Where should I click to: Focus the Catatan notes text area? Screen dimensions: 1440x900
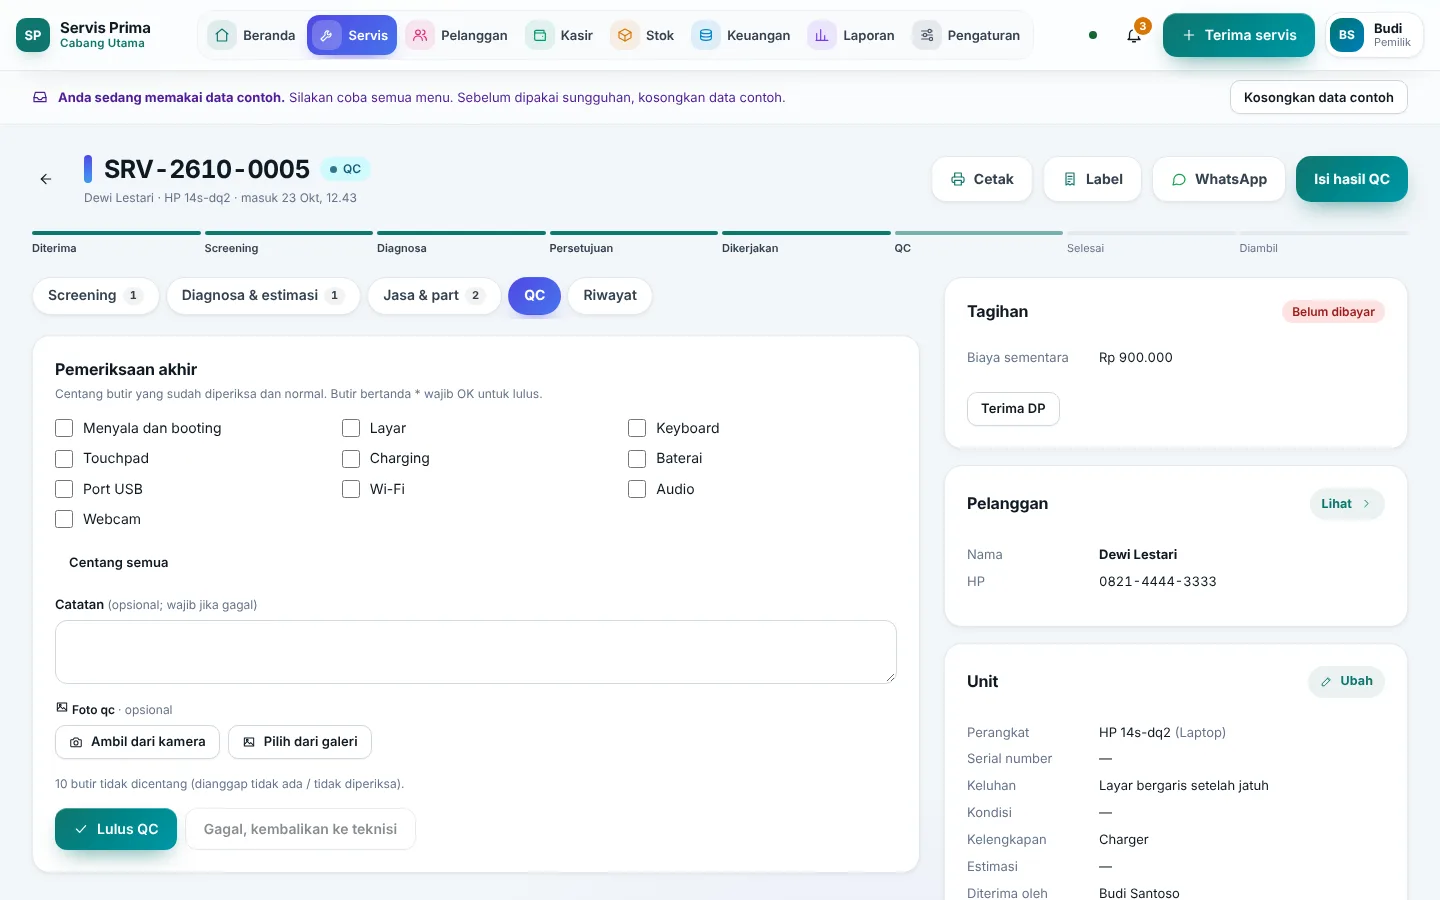(x=476, y=652)
